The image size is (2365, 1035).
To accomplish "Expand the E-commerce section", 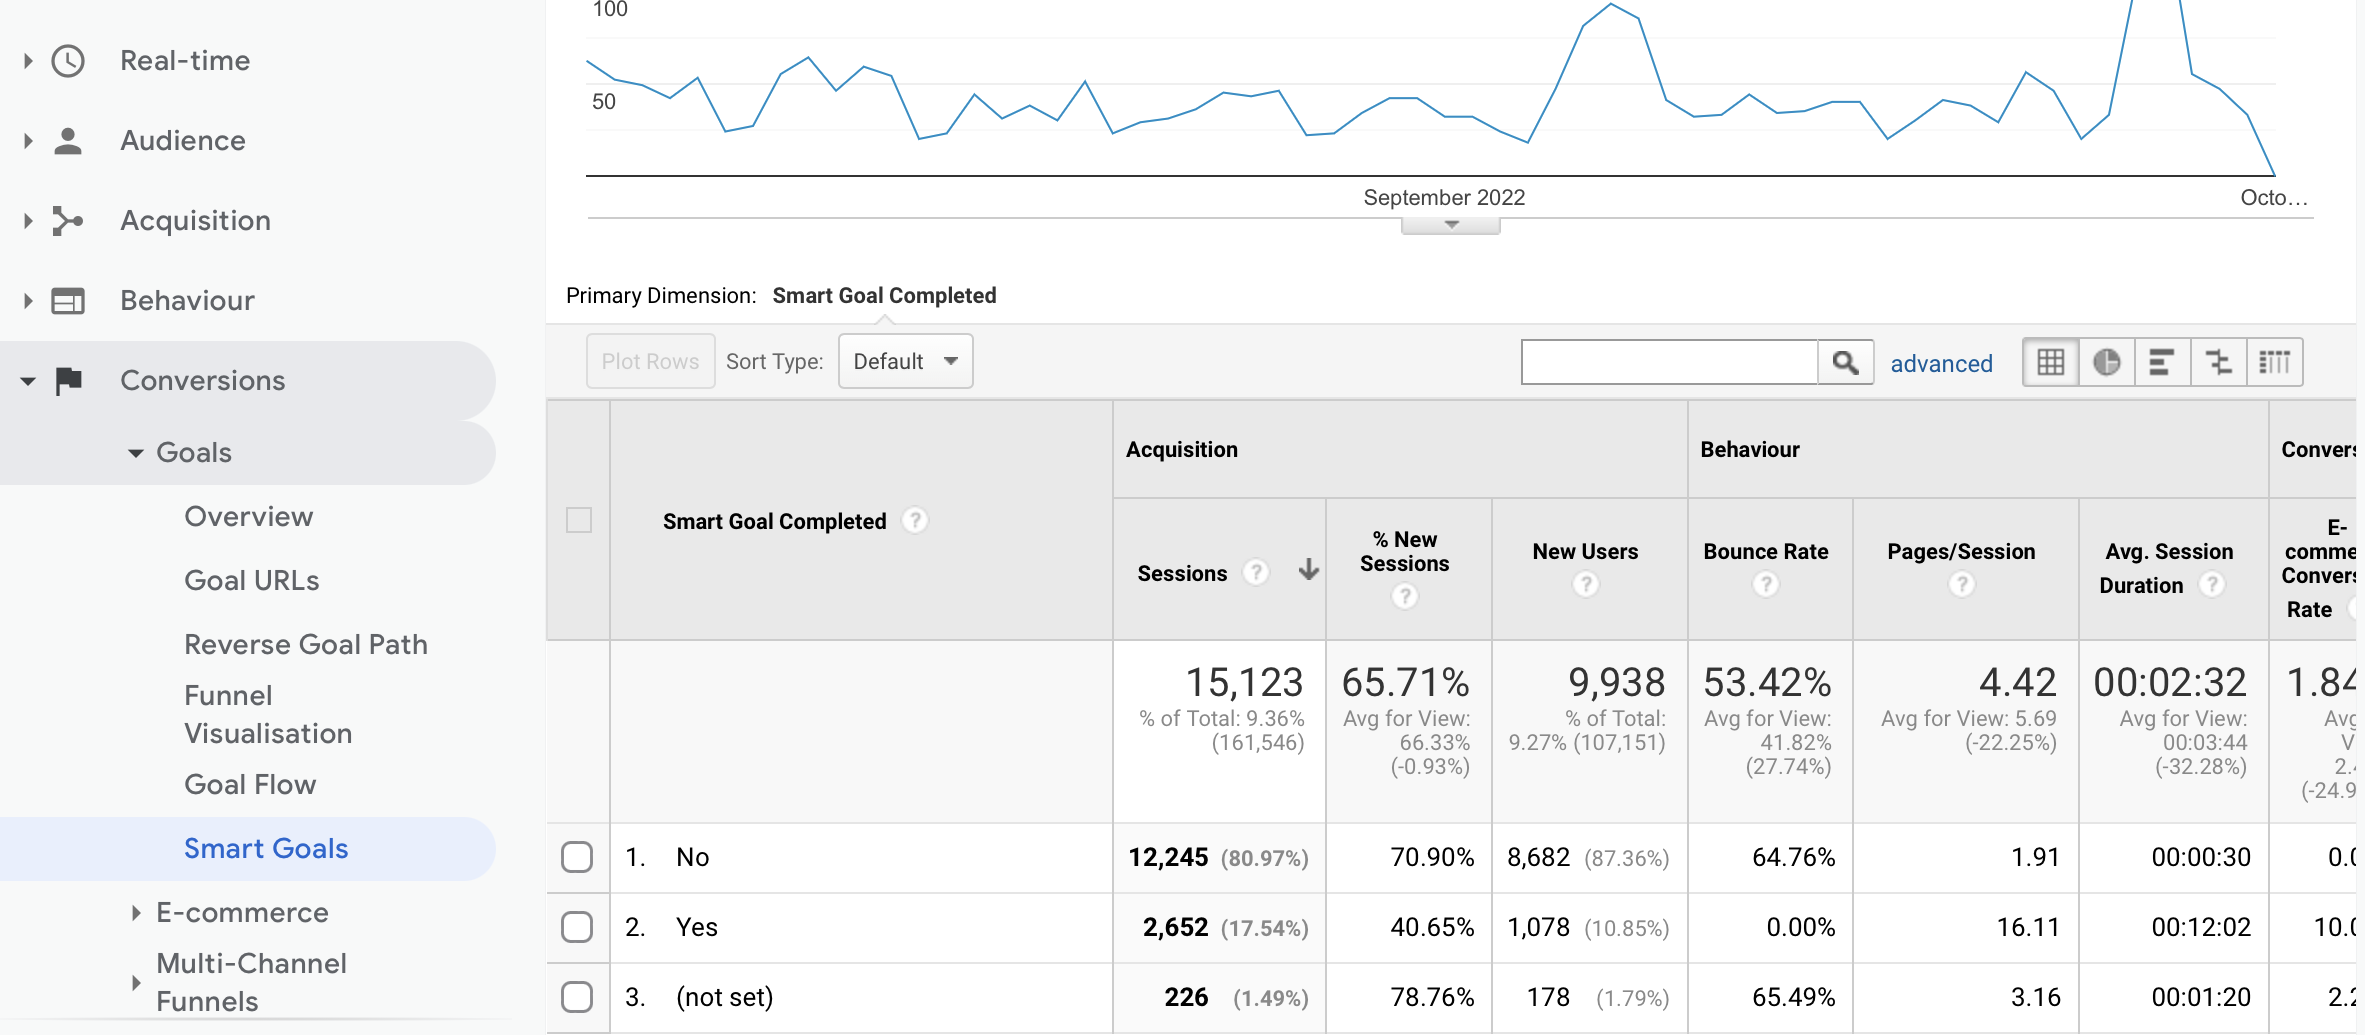I will coord(137,912).
